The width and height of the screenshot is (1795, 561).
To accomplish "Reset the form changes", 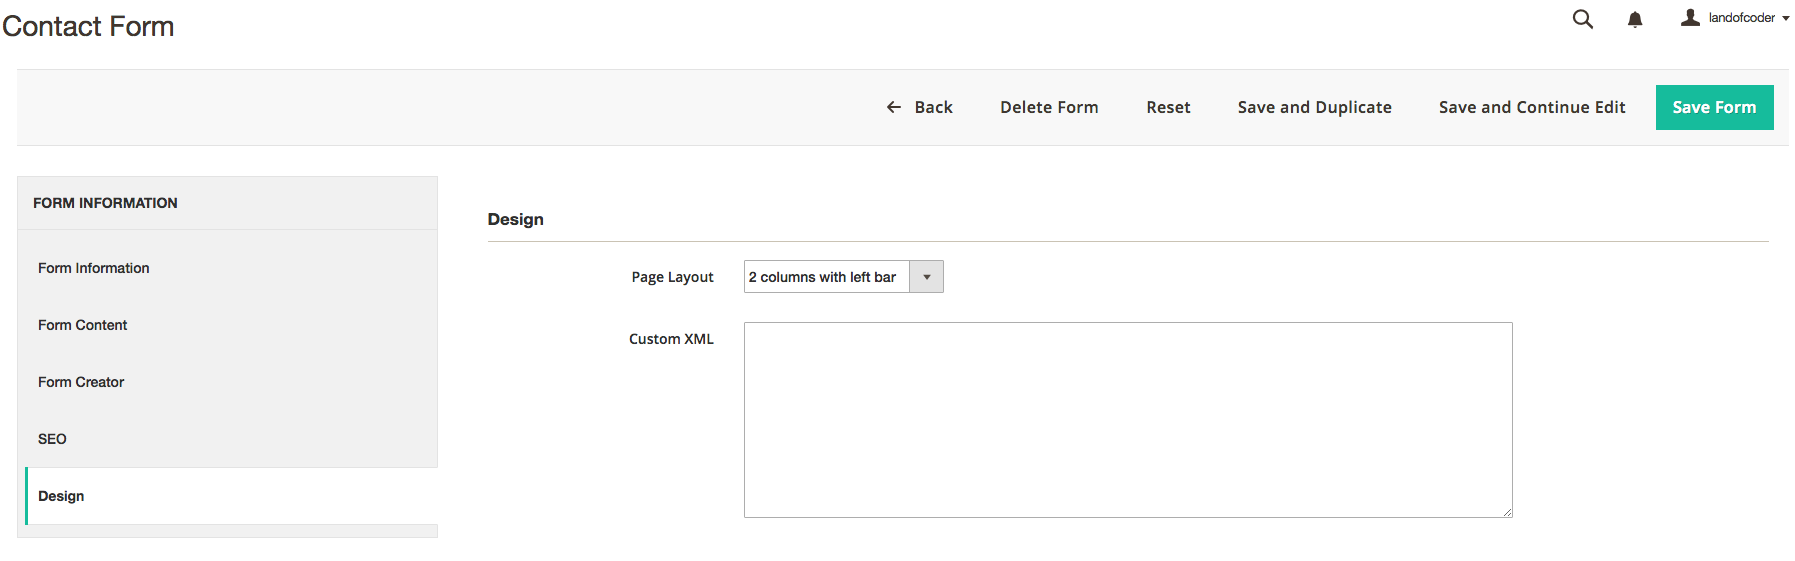I will pyautogui.click(x=1168, y=107).
